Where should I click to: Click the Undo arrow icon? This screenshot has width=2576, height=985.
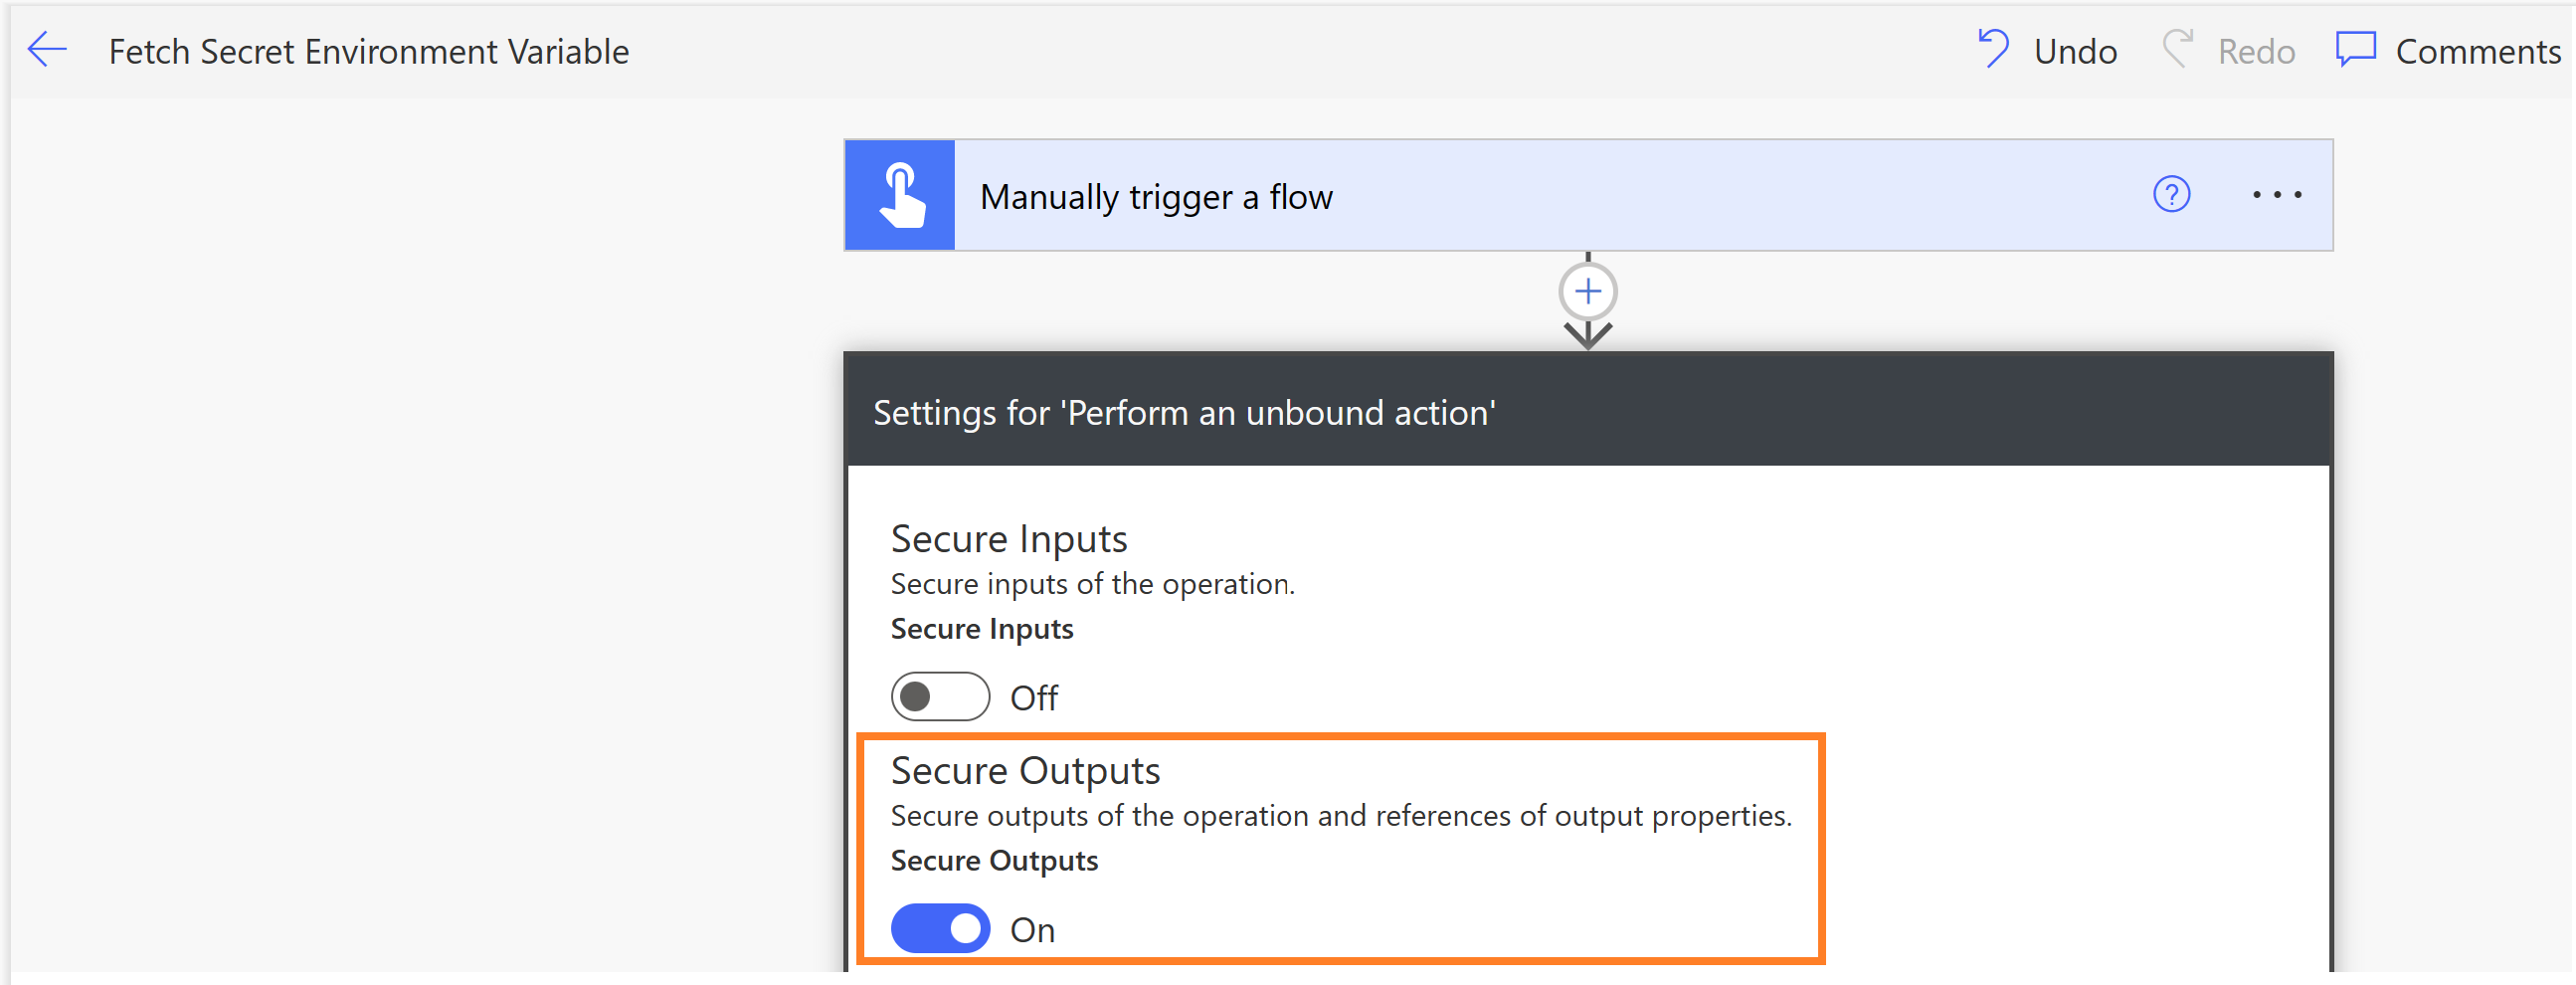coord(1992,48)
